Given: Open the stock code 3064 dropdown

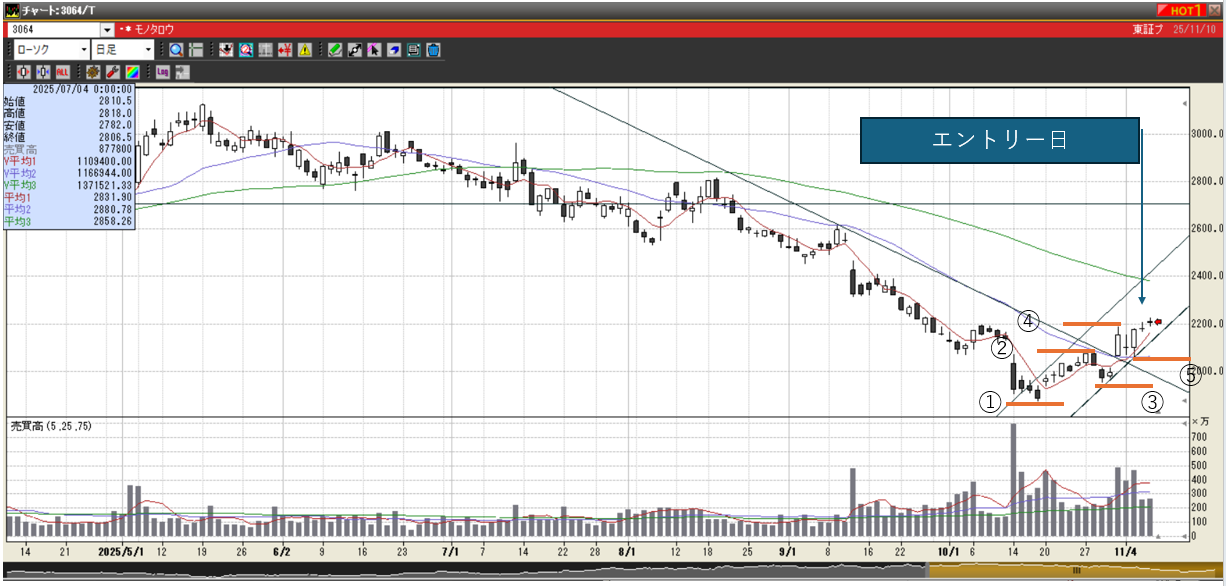Looking at the screenshot, I should pos(107,30).
